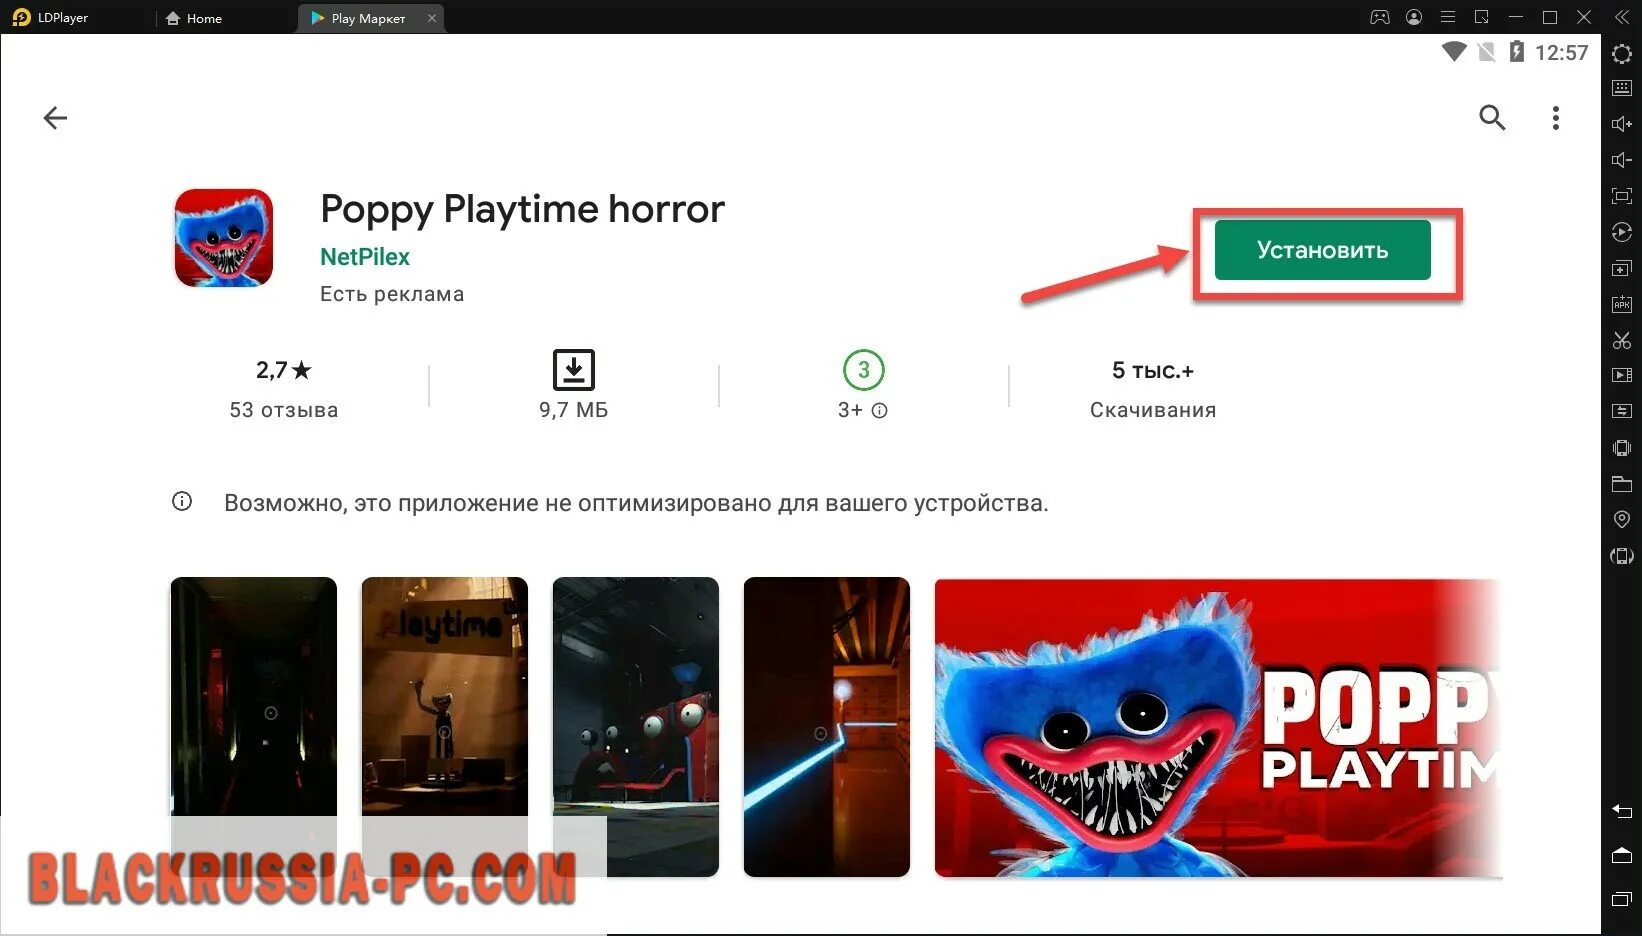This screenshot has height=936, width=1642.
Task: Click info icon beside optimization warning
Action: [182, 501]
